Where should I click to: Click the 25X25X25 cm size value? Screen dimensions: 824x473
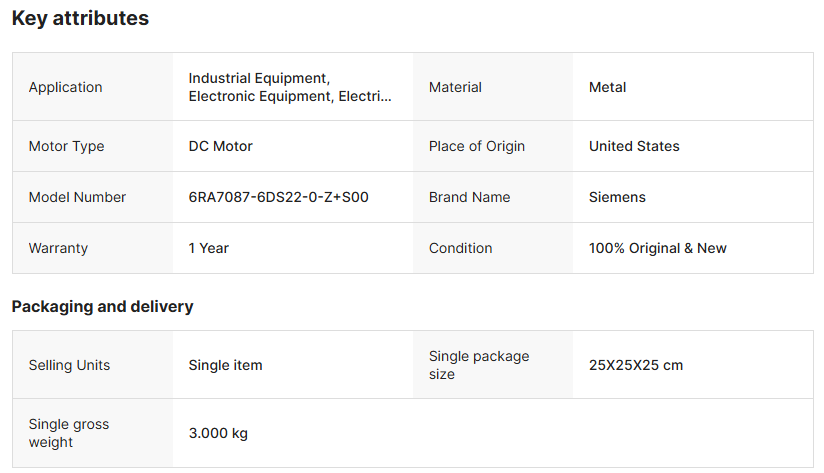click(635, 365)
